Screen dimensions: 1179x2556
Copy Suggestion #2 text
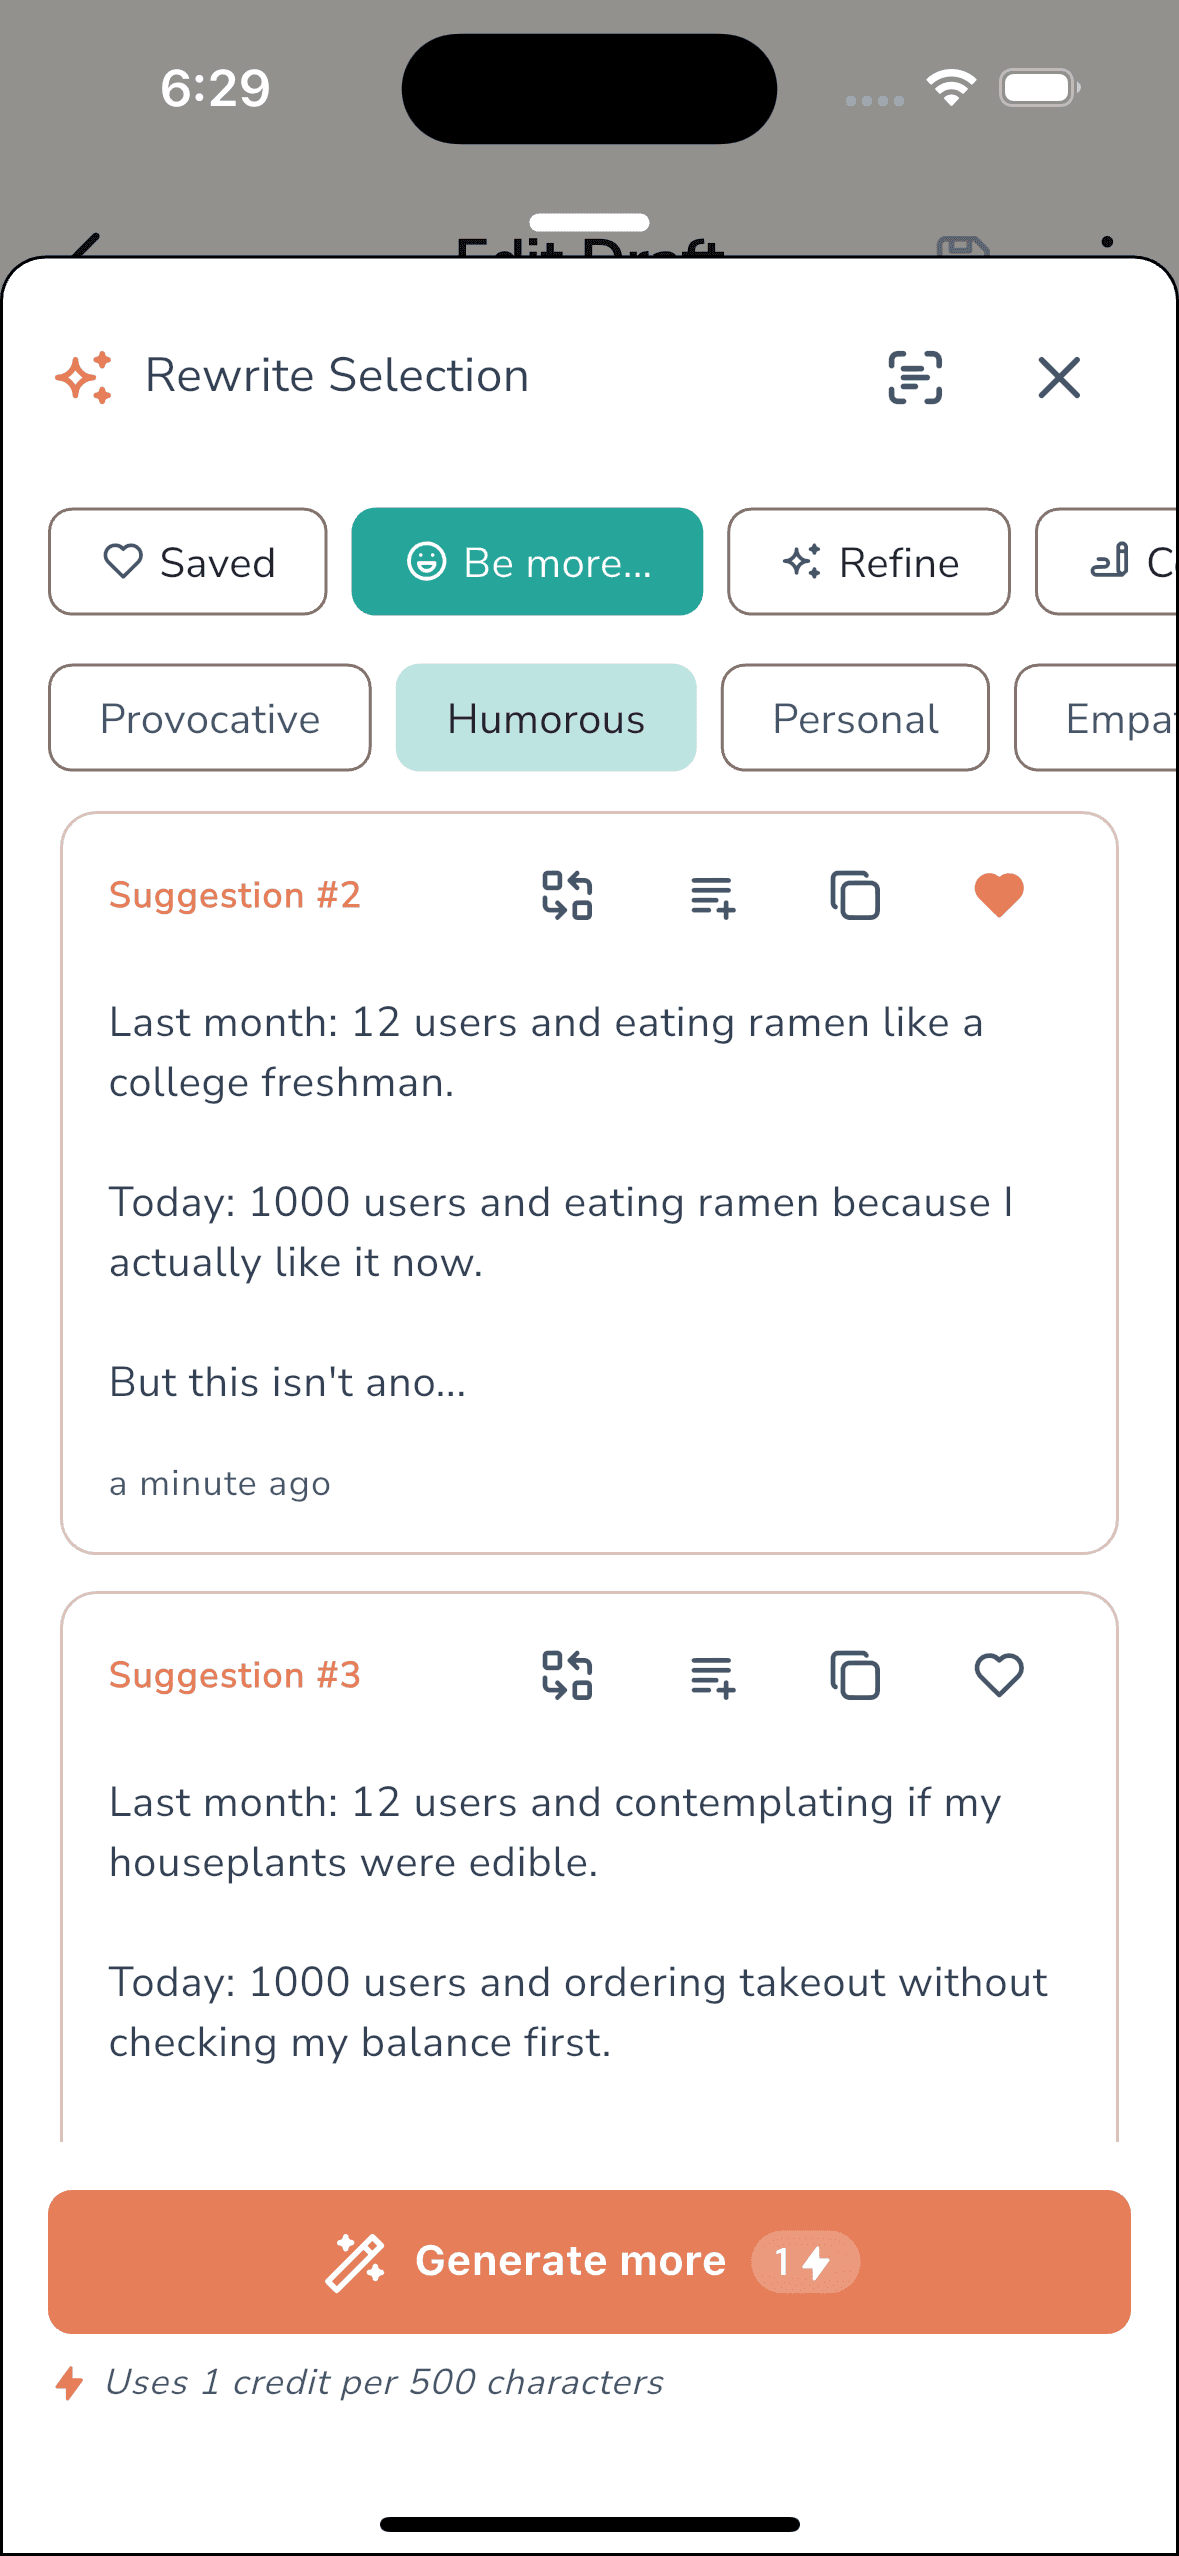[855, 895]
